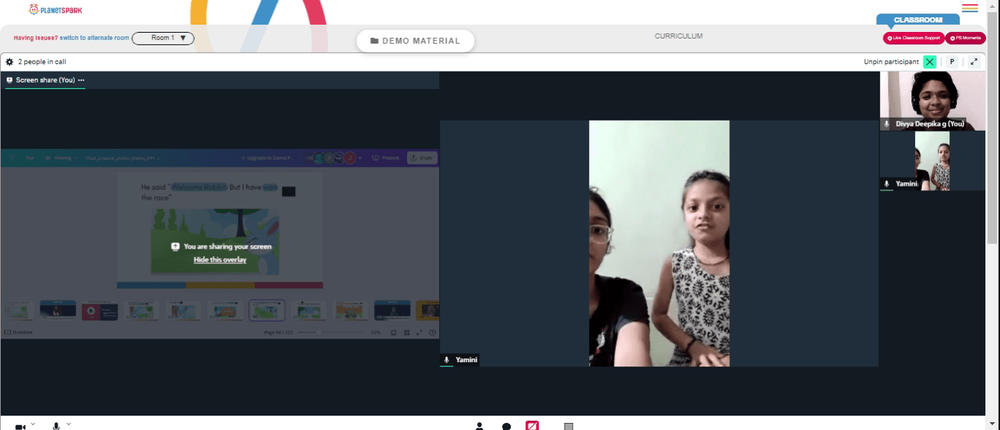Click the Having issues? text
This screenshot has height=430, width=1000.
[36, 38]
